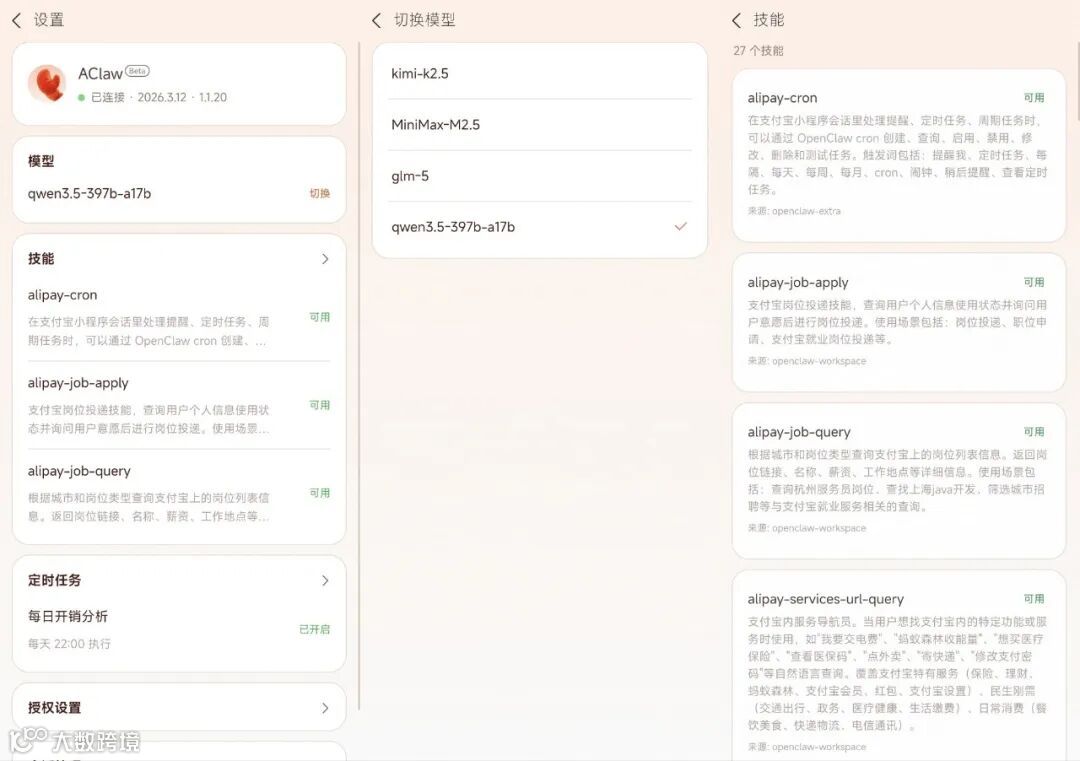
Task: Tap the AClaw red avatar icon
Action: (47, 83)
